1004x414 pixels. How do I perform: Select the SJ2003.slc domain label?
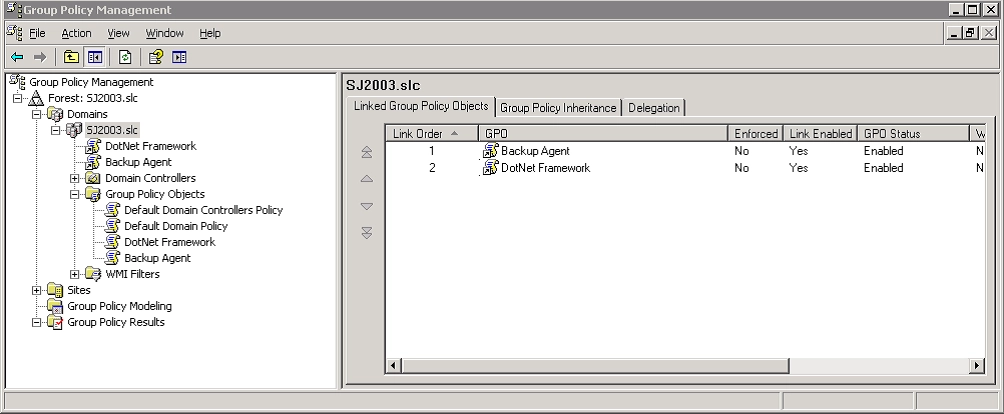(112, 130)
